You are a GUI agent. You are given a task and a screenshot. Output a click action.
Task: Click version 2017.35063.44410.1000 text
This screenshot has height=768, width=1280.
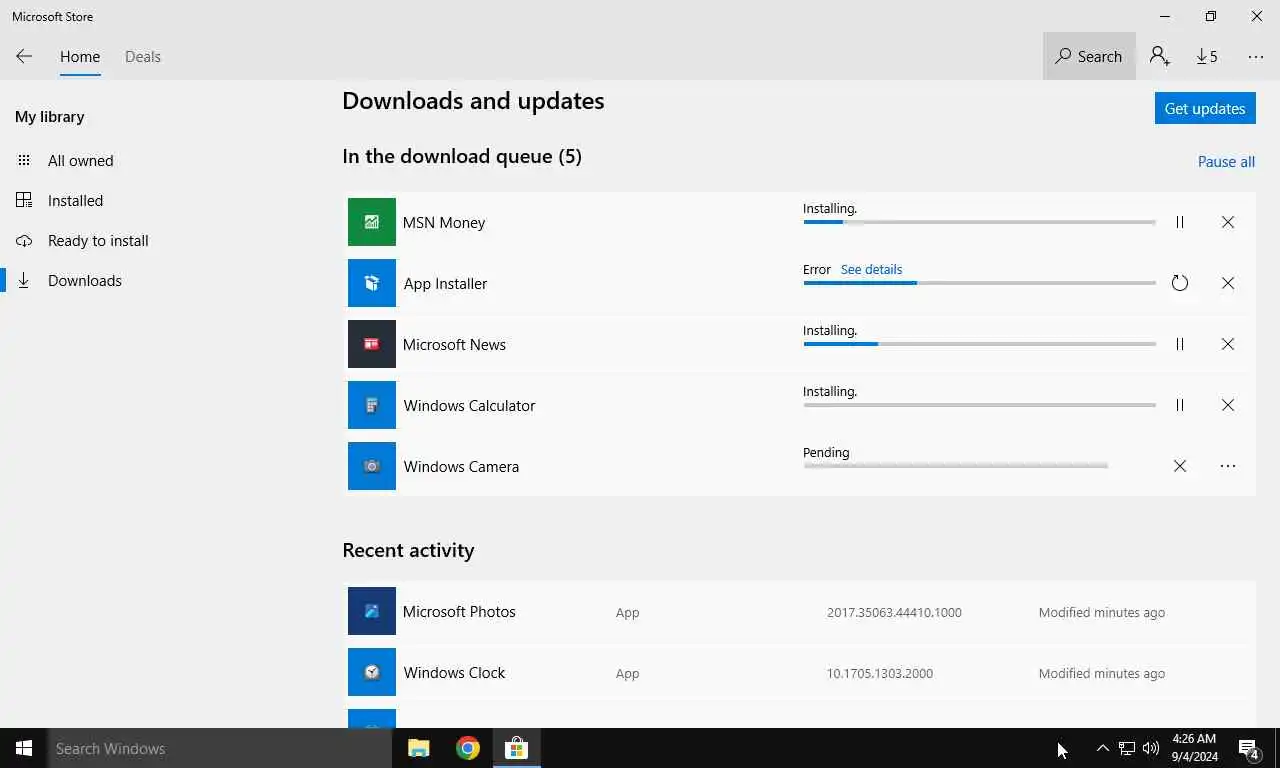[894, 613]
